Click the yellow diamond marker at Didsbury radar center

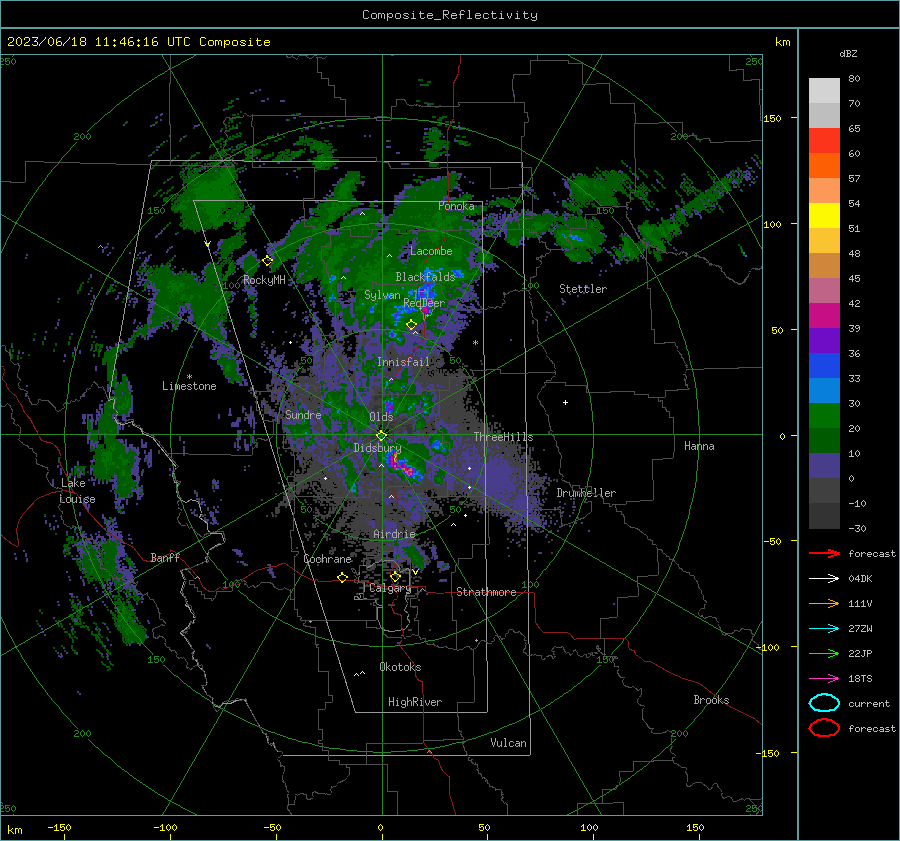(x=382, y=435)
